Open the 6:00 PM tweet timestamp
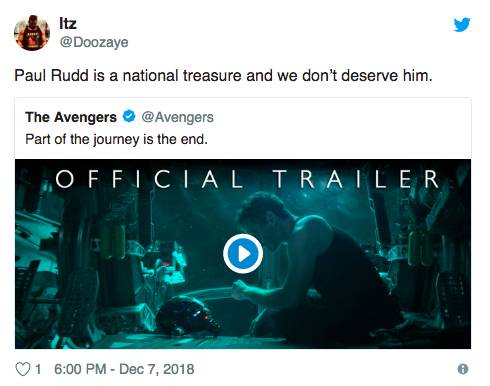Screen dimensions: 490x386 [80, 369]
